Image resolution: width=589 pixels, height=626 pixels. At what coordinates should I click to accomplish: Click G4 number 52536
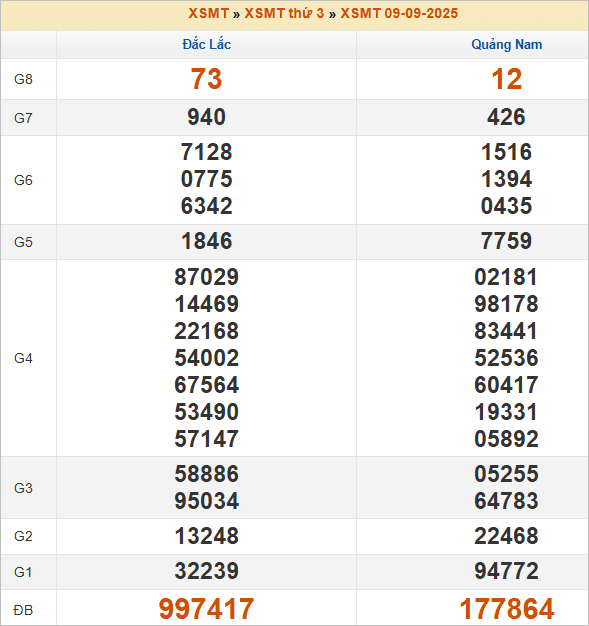click(506, 358)
